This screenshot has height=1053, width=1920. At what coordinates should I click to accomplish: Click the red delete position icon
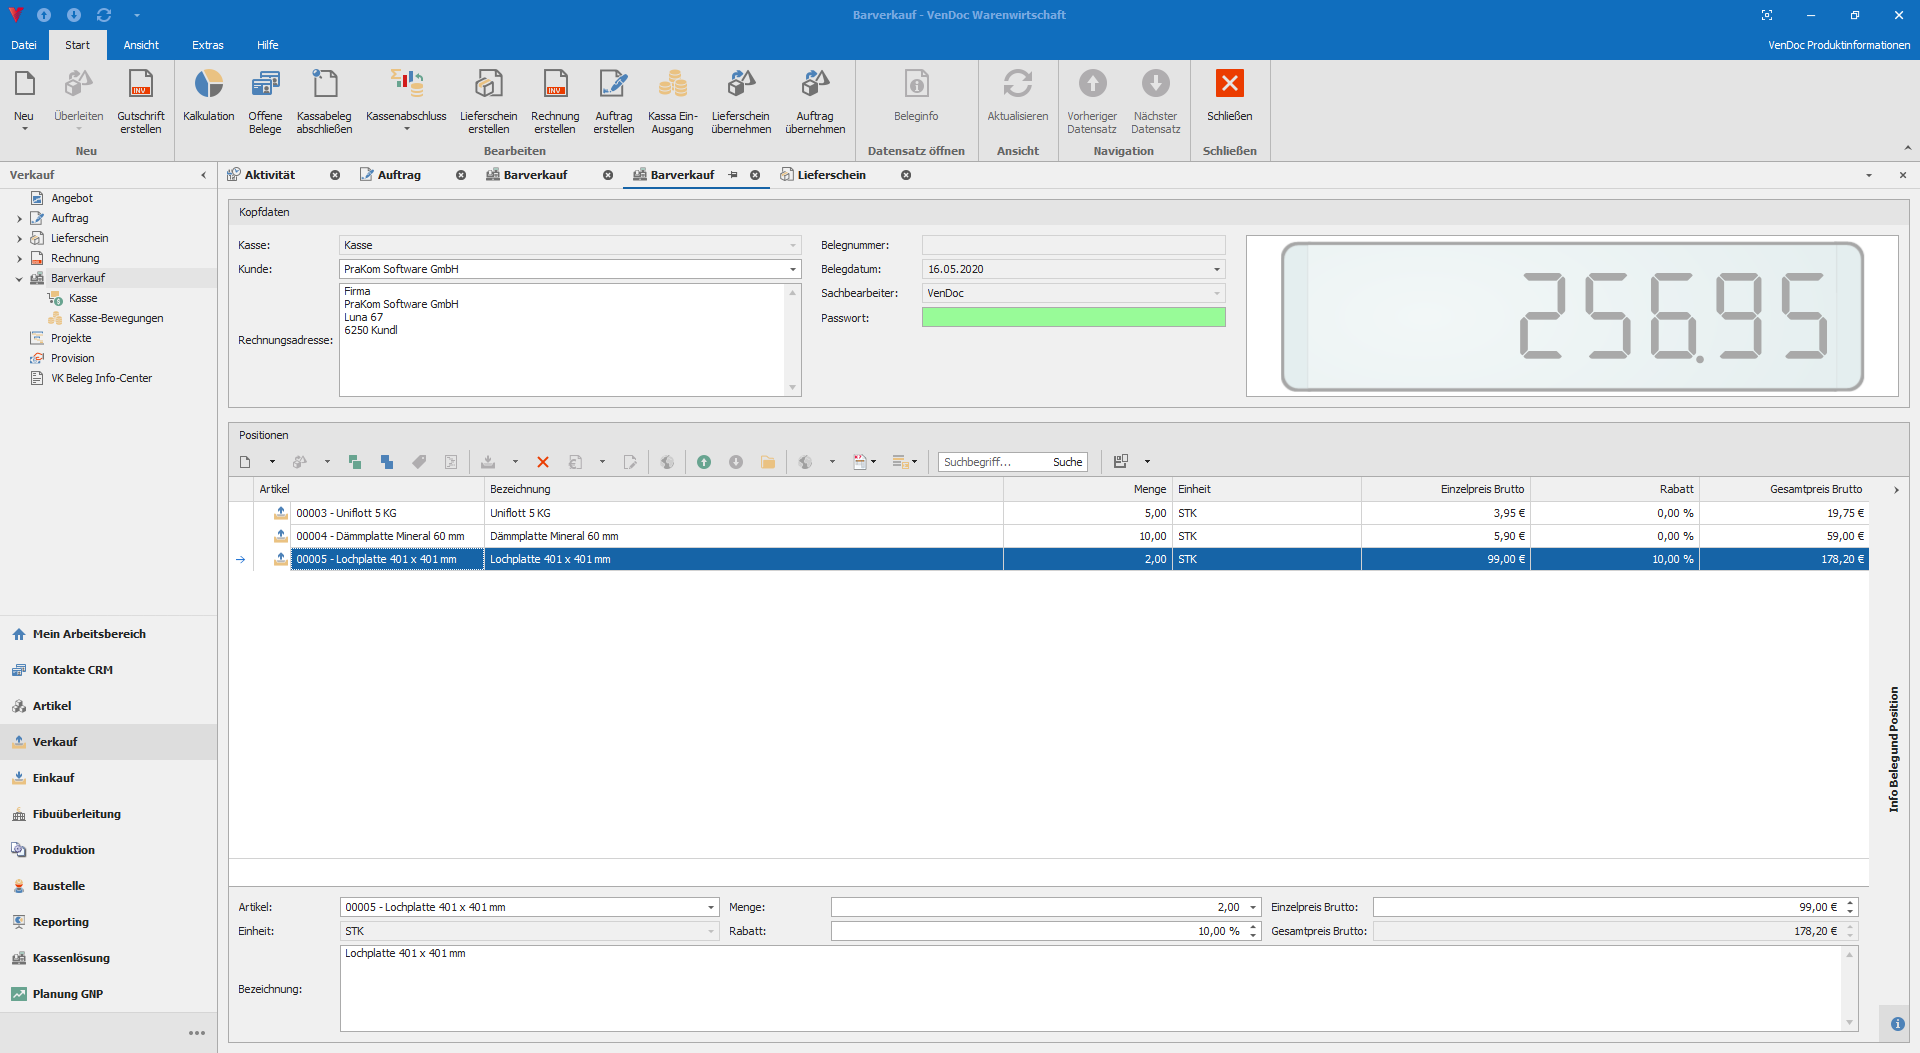(543, 462)
